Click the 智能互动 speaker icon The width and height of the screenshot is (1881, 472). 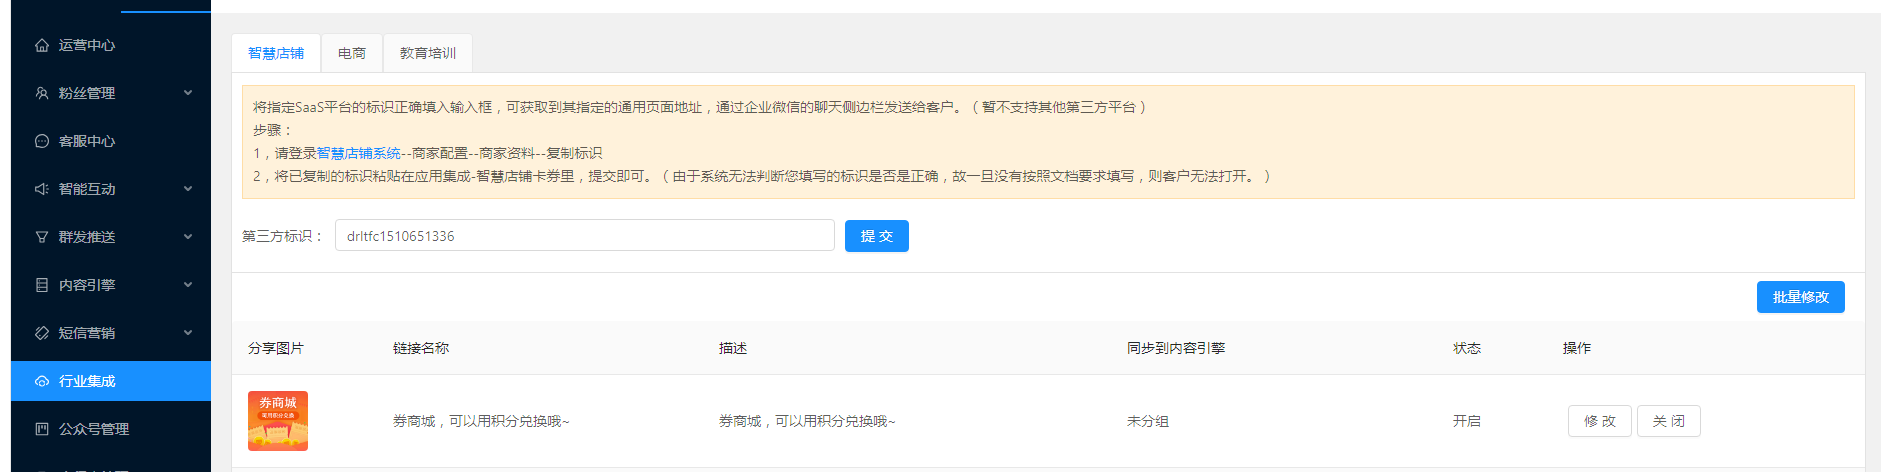[42, 189]
